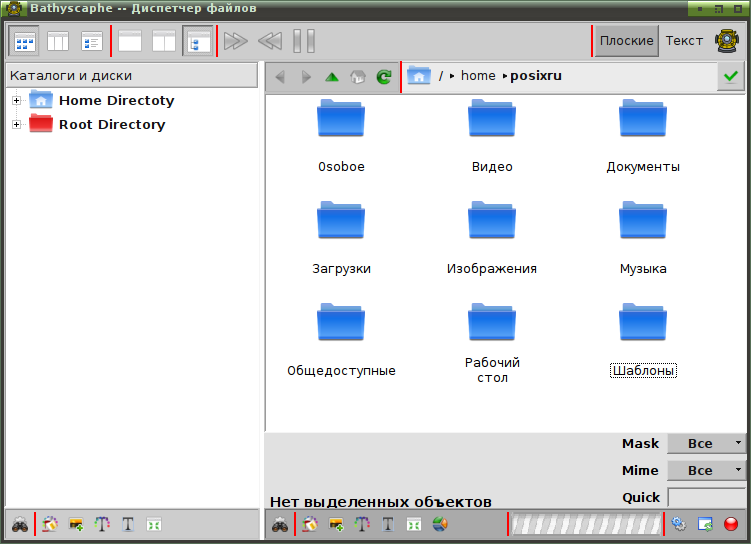Click the green checkmark confirm button
The image size is (751, 544).
click(x=731, y=76)
